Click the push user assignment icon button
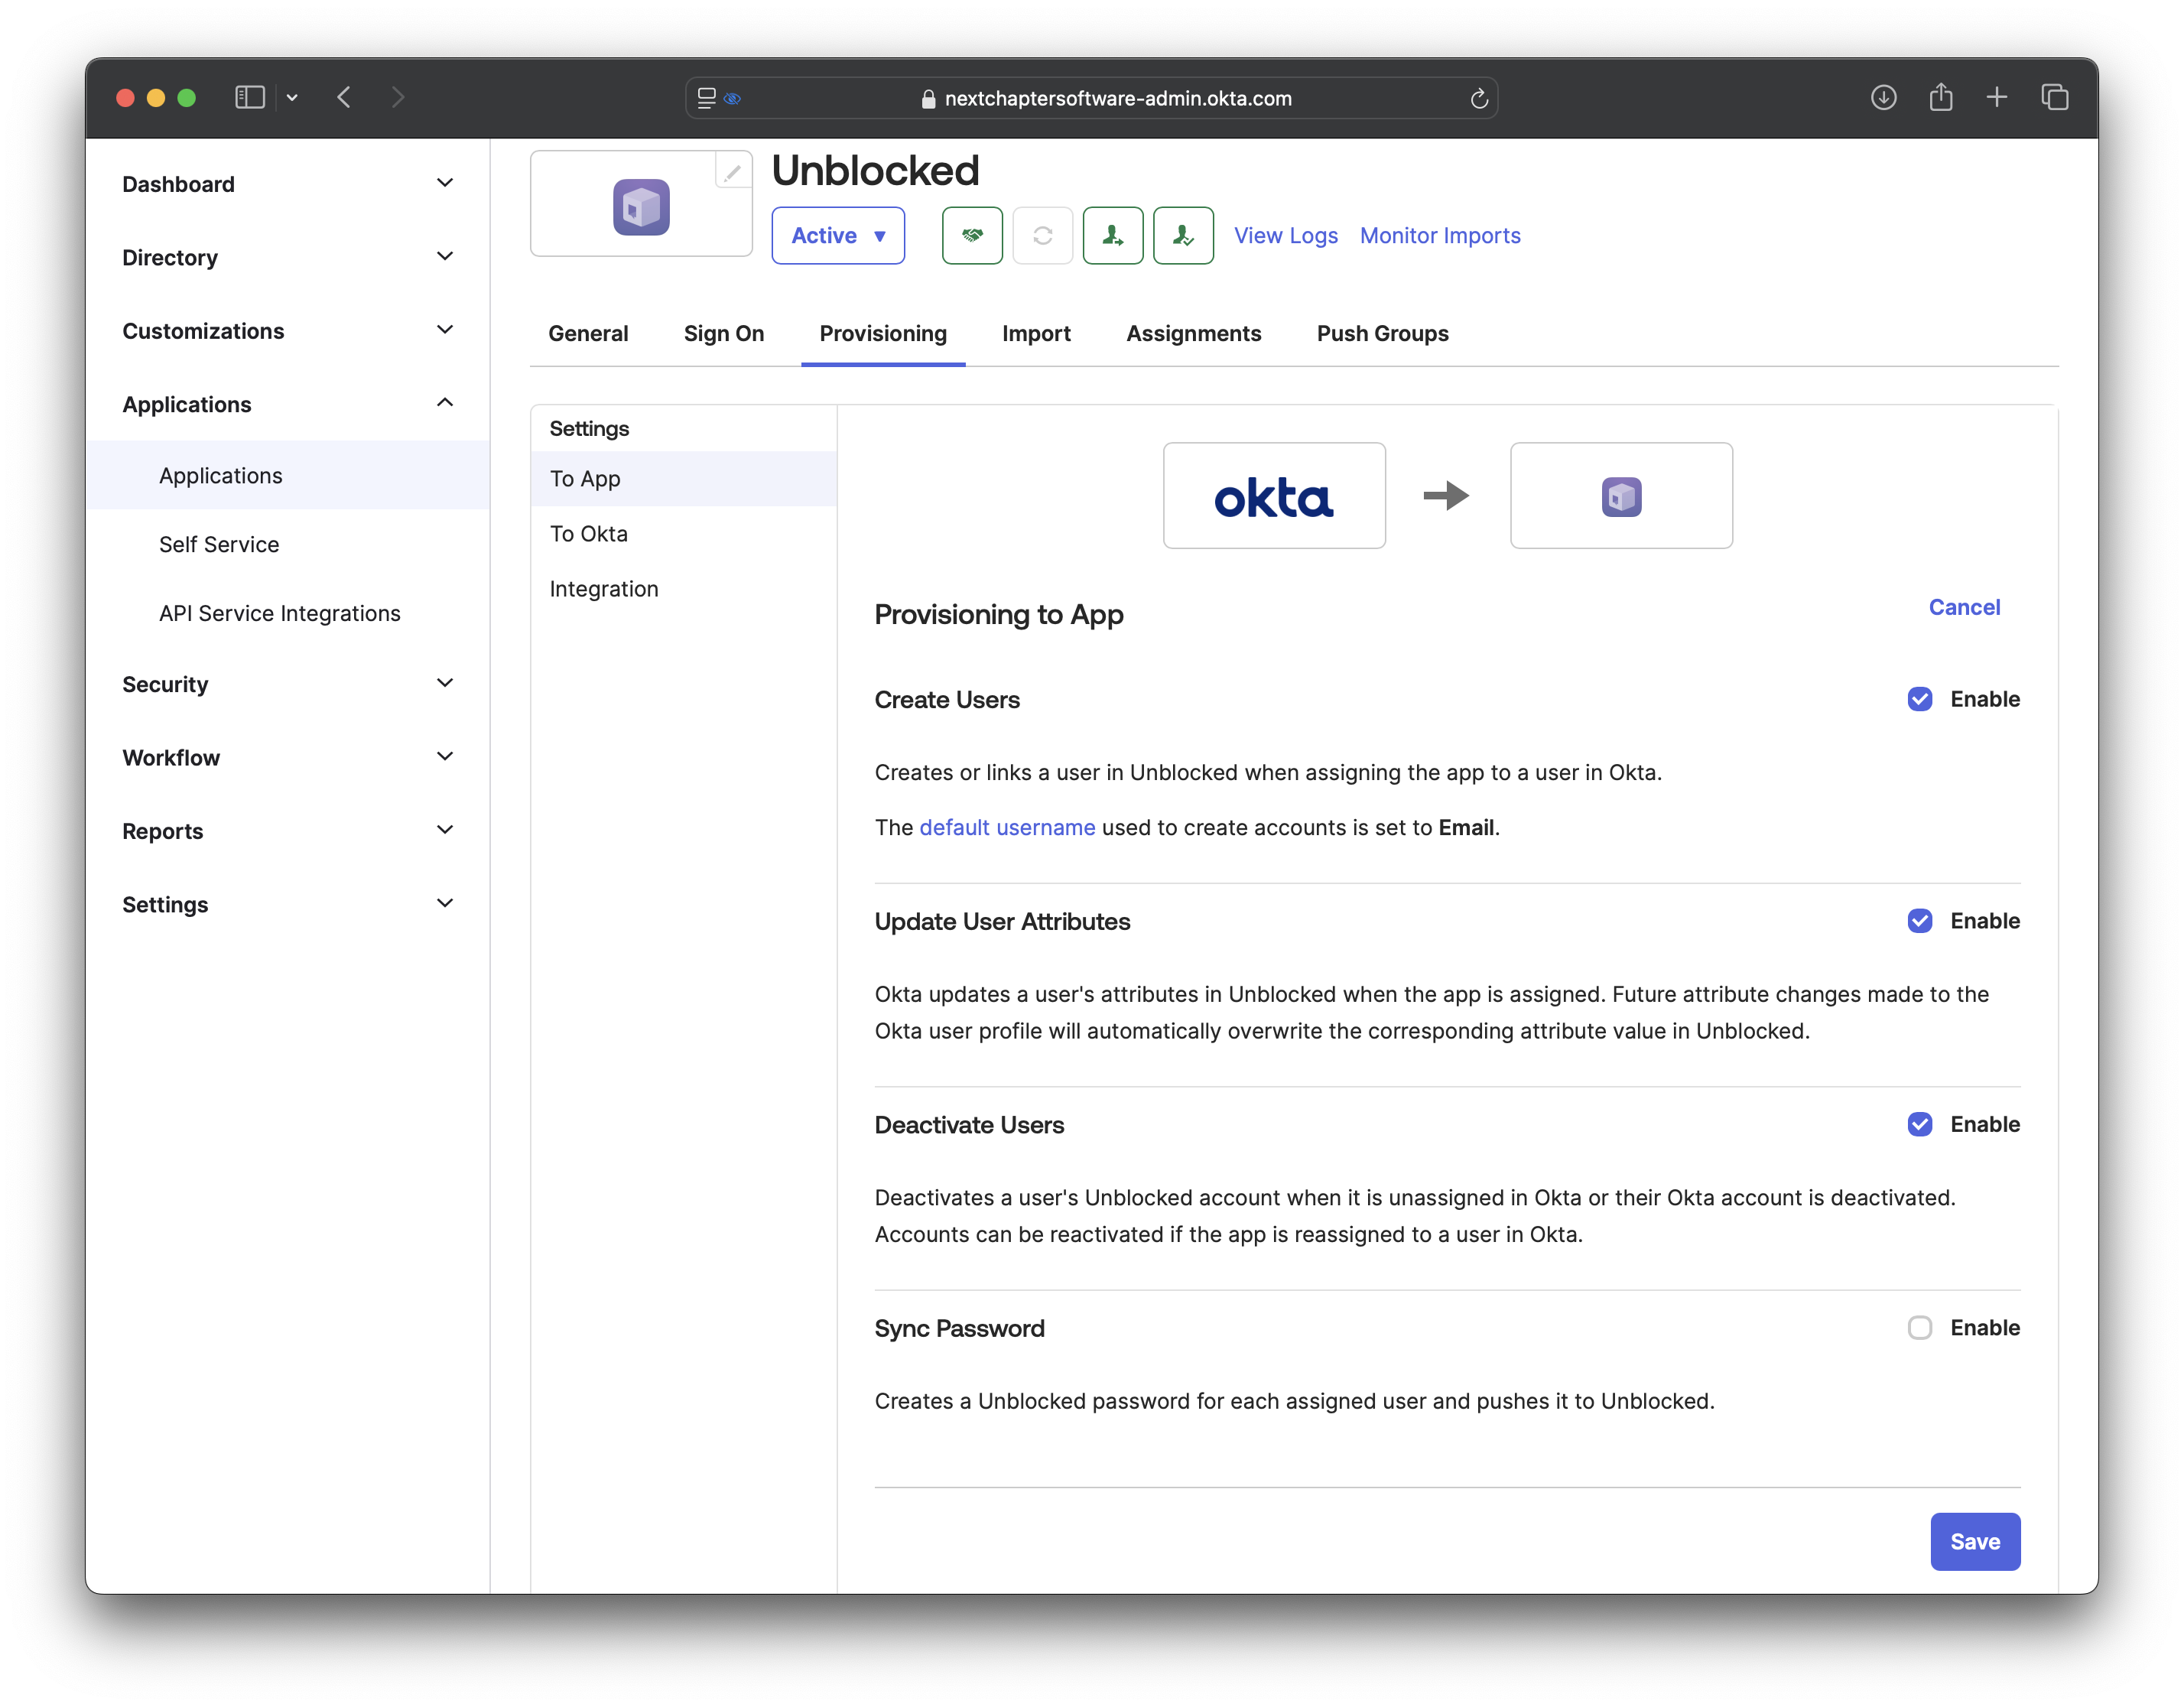 [1113, 236]
